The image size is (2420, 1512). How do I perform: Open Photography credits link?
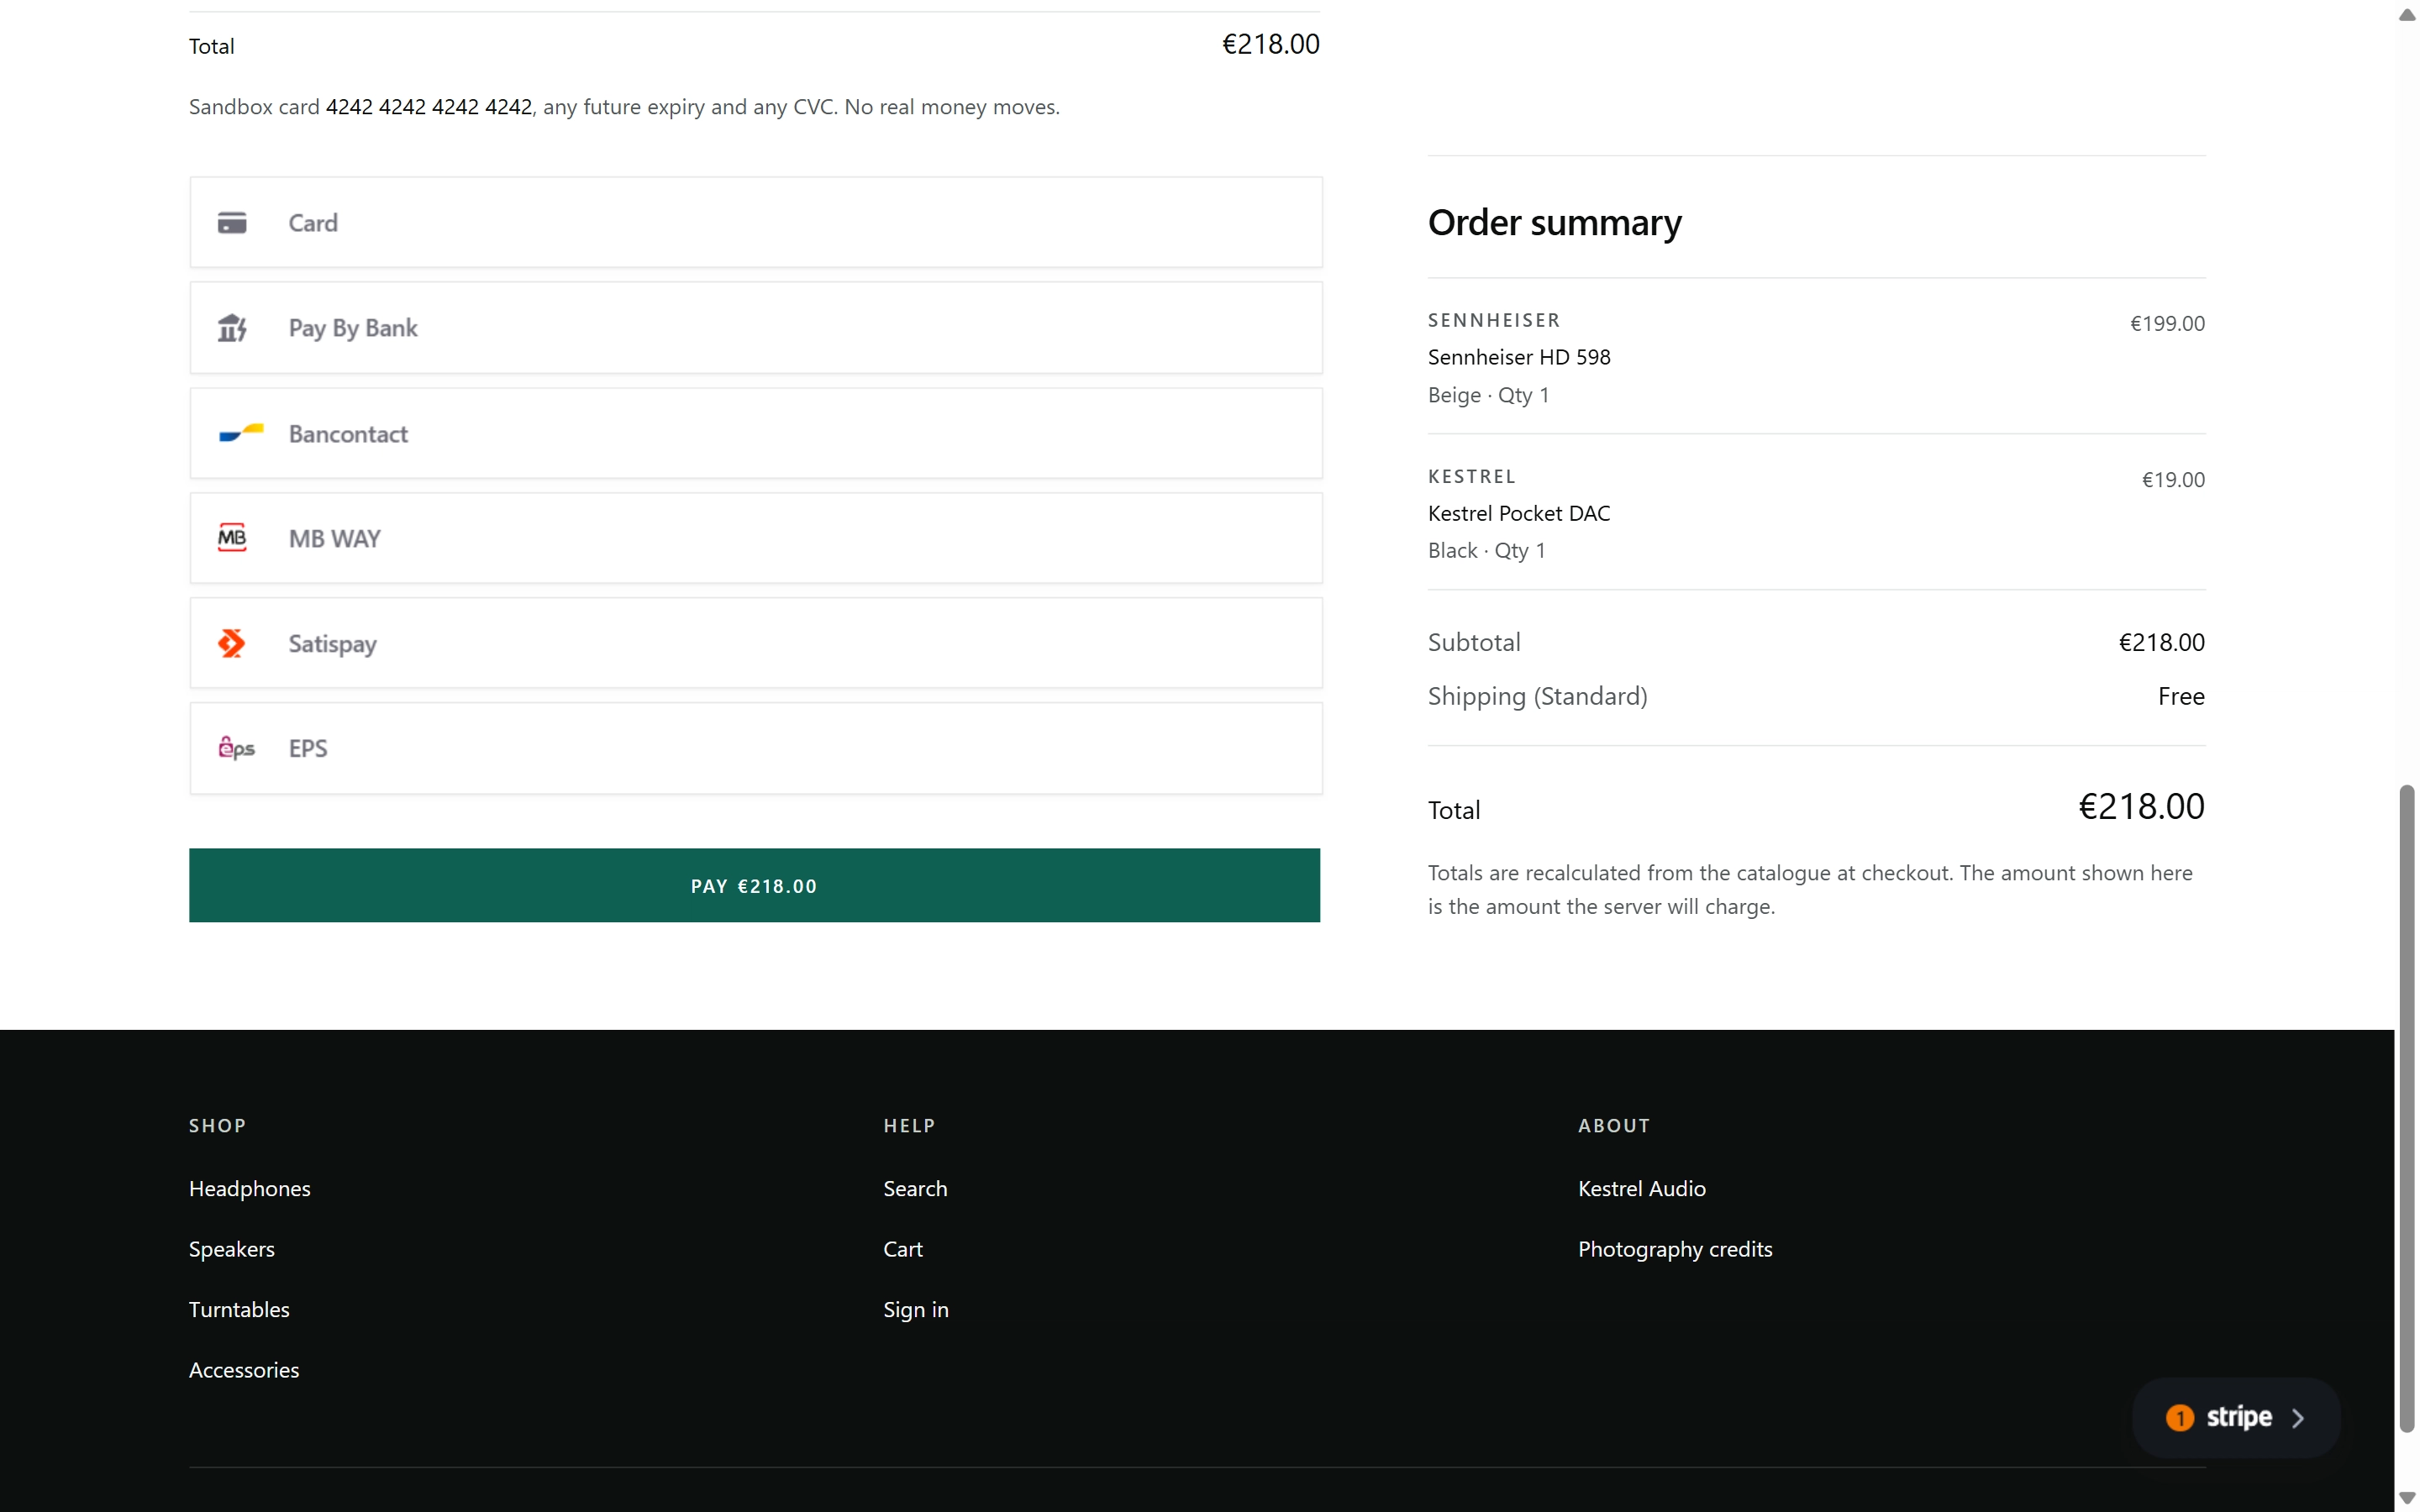[1675, 1249]
